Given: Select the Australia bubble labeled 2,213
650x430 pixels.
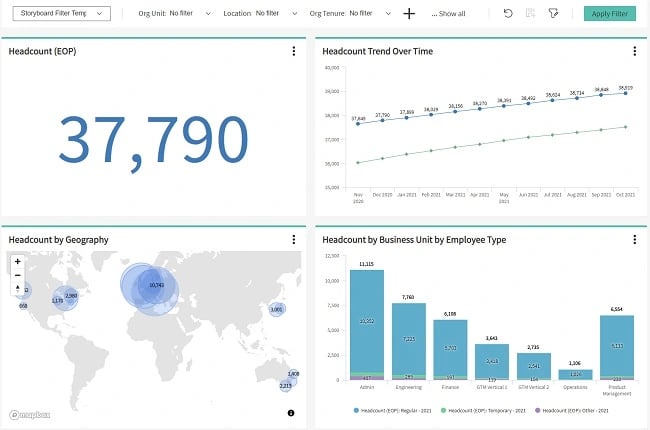Looking at the screenshot, I should pos(286,386).
